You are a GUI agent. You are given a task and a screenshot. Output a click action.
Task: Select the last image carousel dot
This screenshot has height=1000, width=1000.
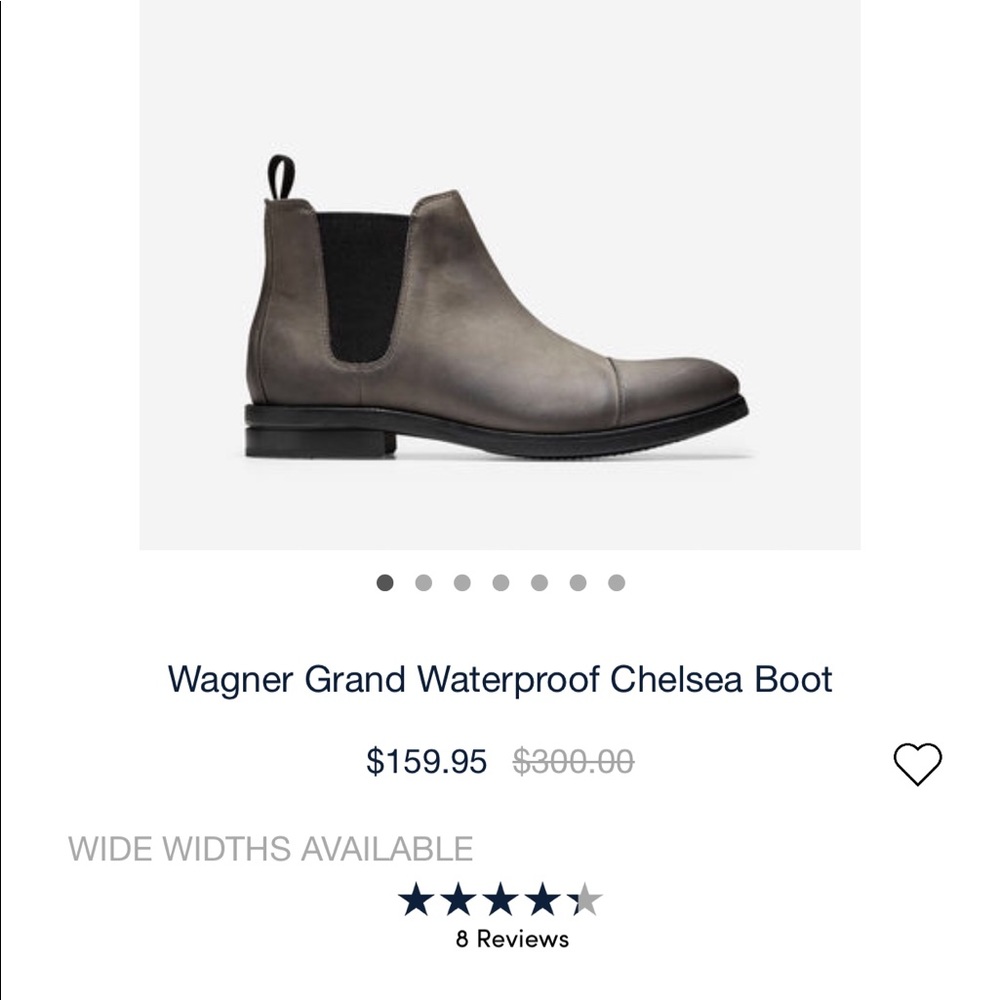(x=616, y=580)
